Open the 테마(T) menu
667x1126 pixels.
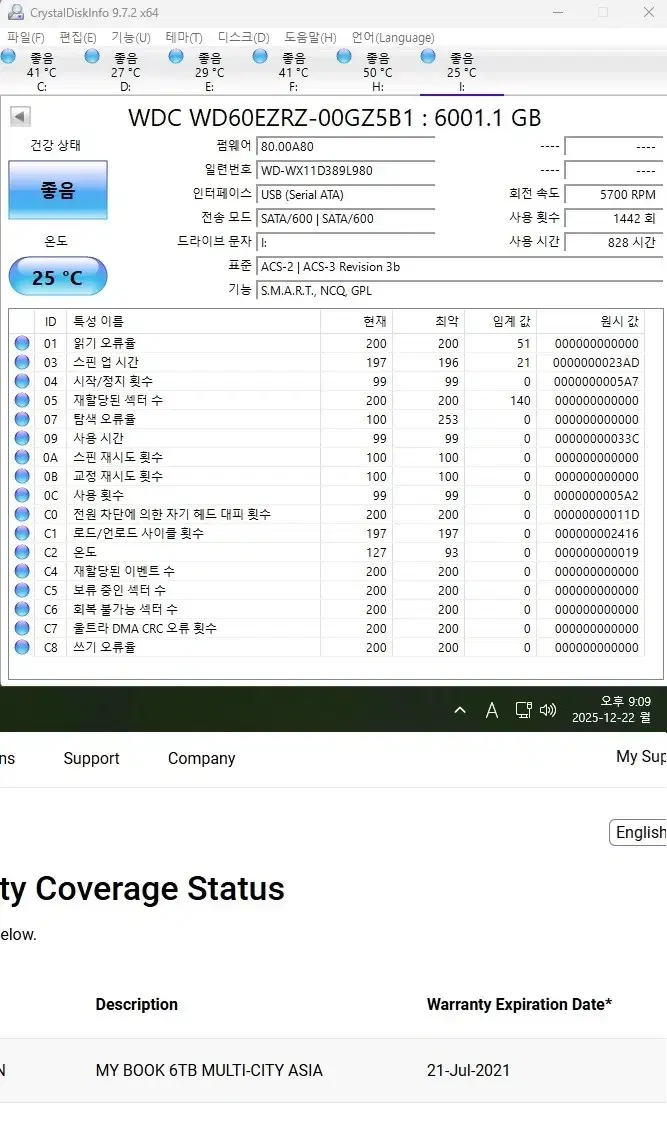click(x=184, y=37)
